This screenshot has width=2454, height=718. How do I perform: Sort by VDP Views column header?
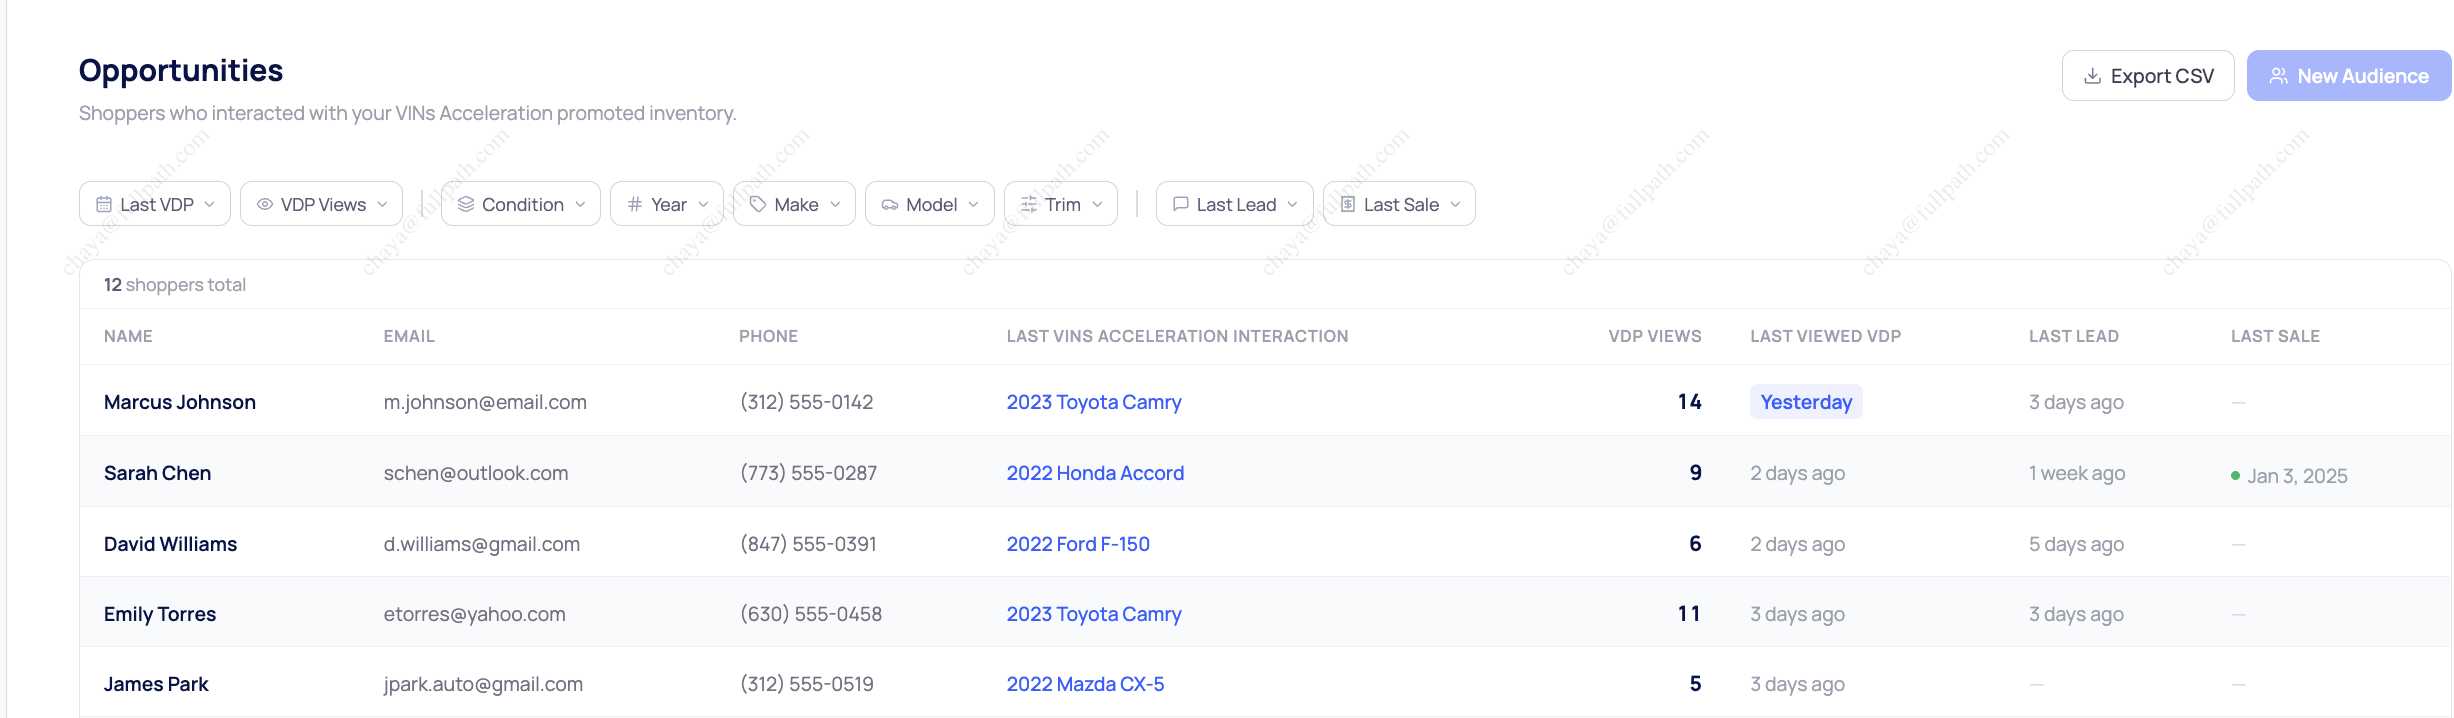[1654, 336]
